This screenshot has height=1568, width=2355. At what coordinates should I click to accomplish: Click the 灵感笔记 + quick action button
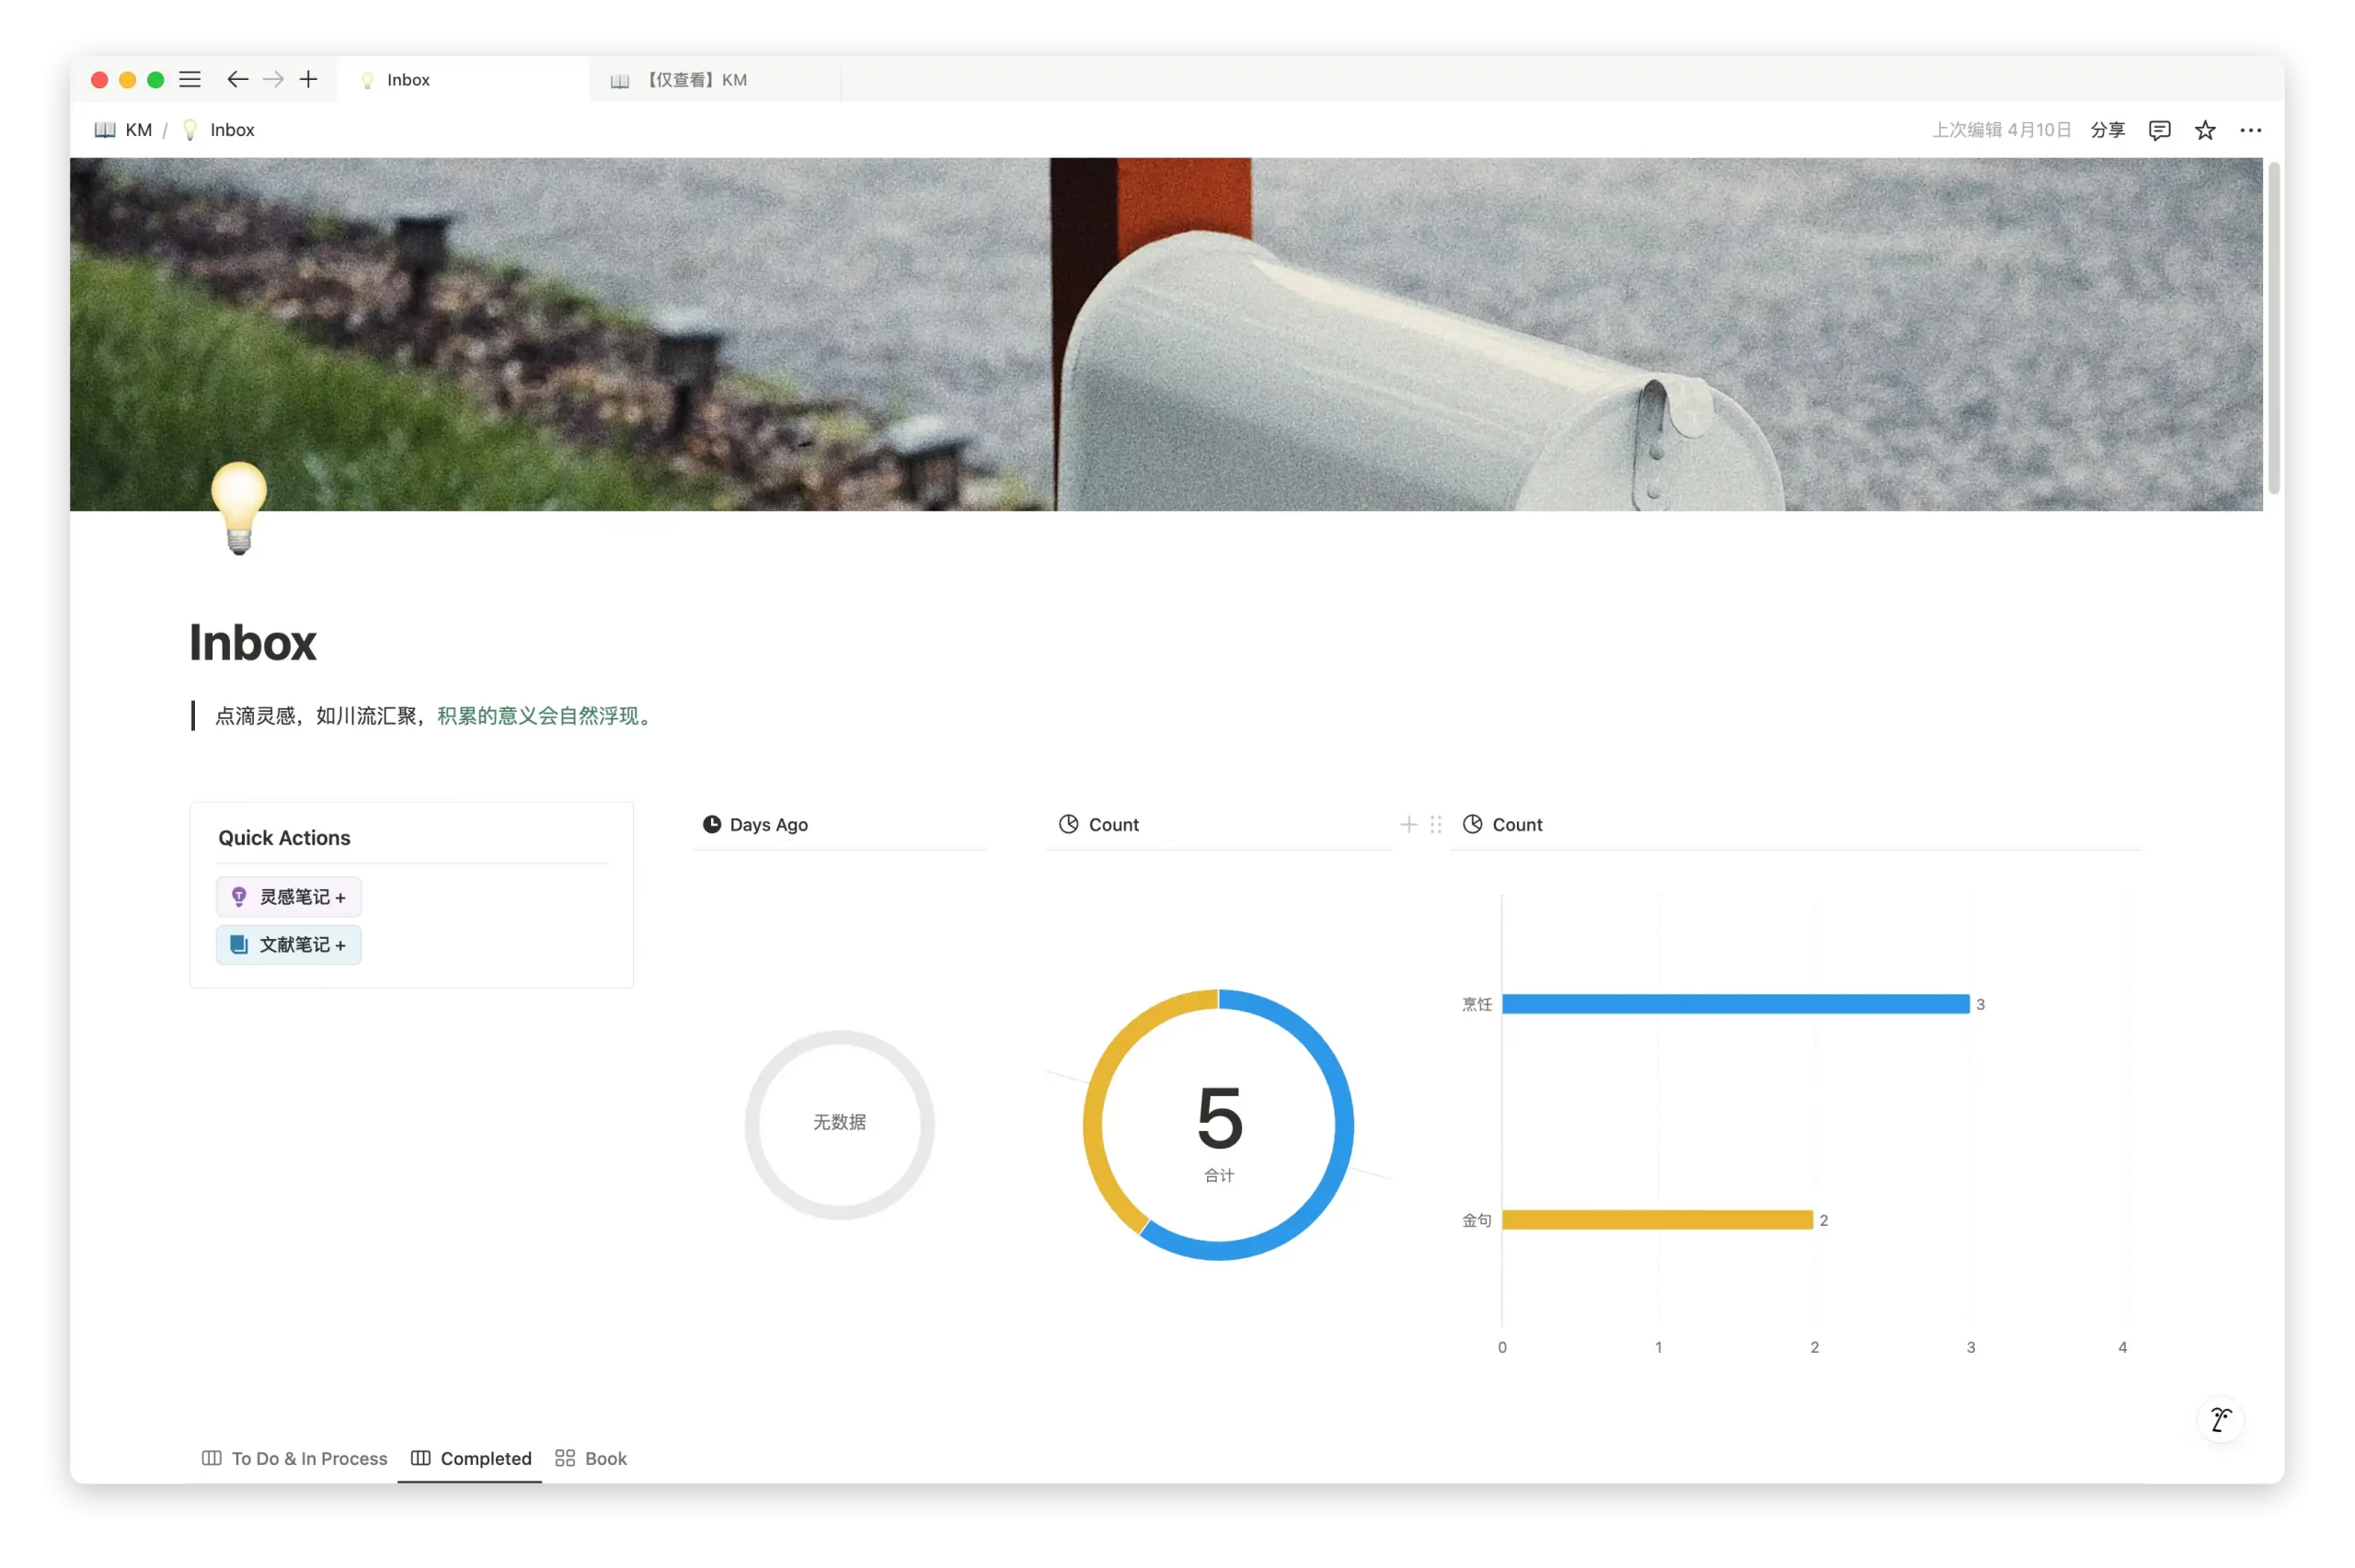point(289,897)
